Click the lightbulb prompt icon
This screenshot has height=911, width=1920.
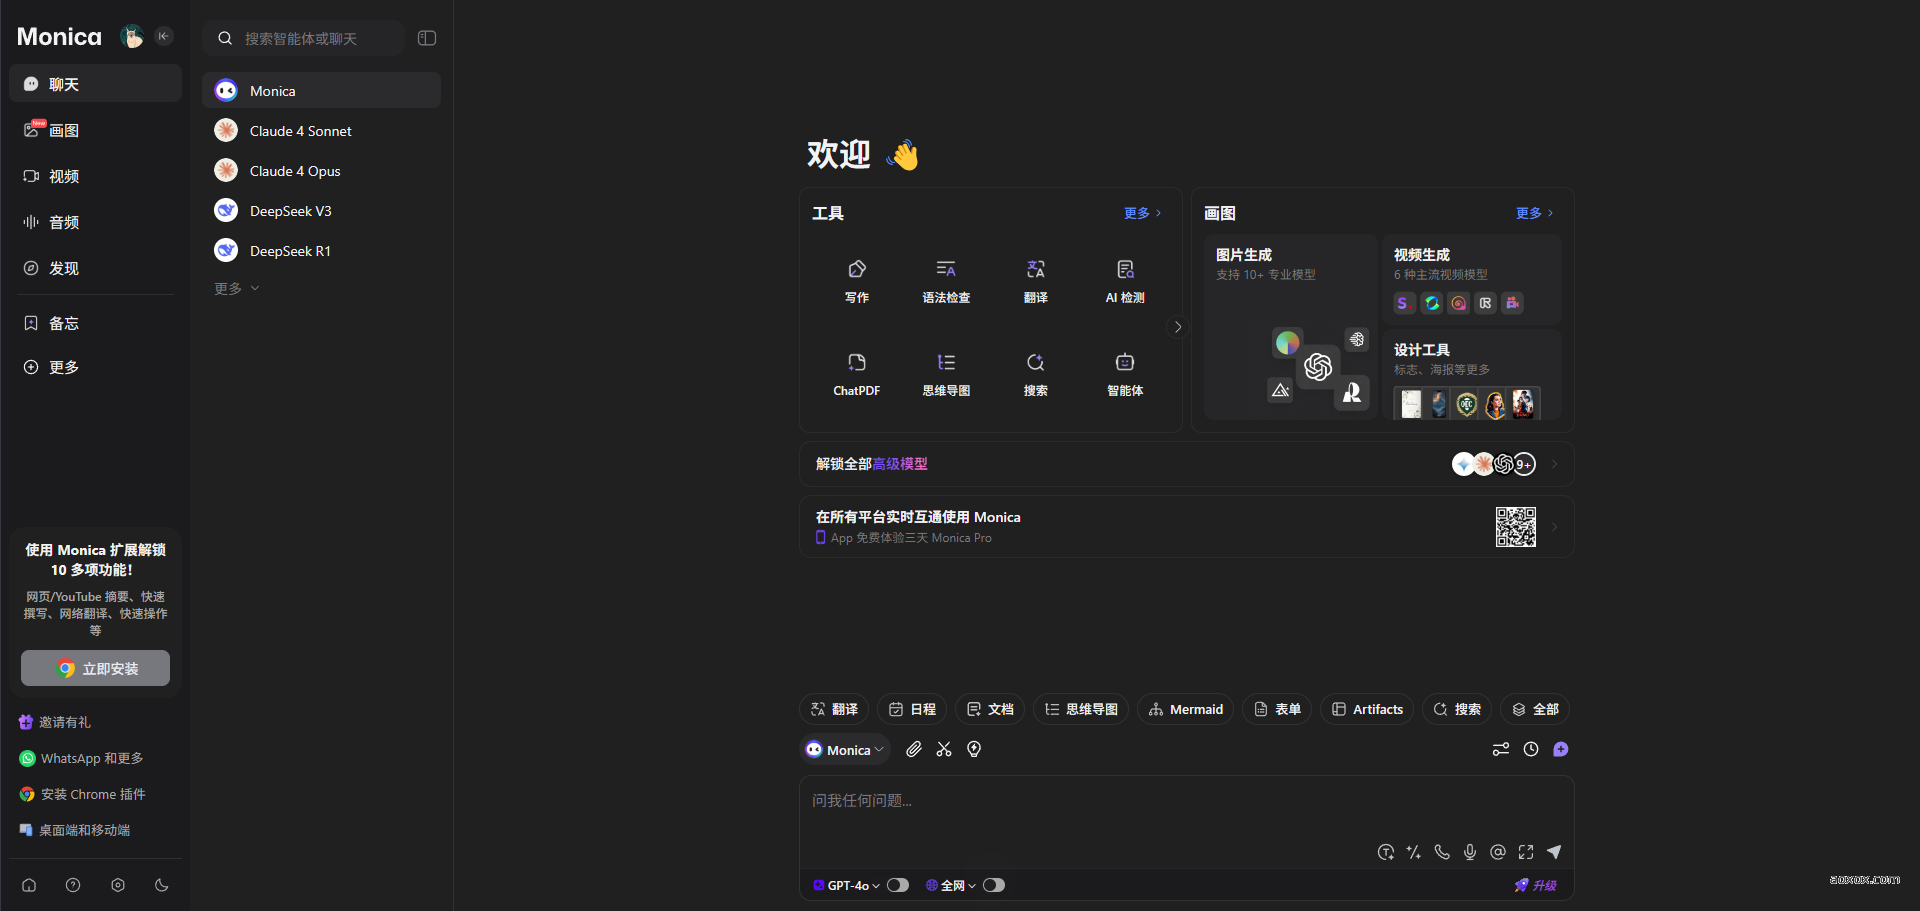point(974,749)
